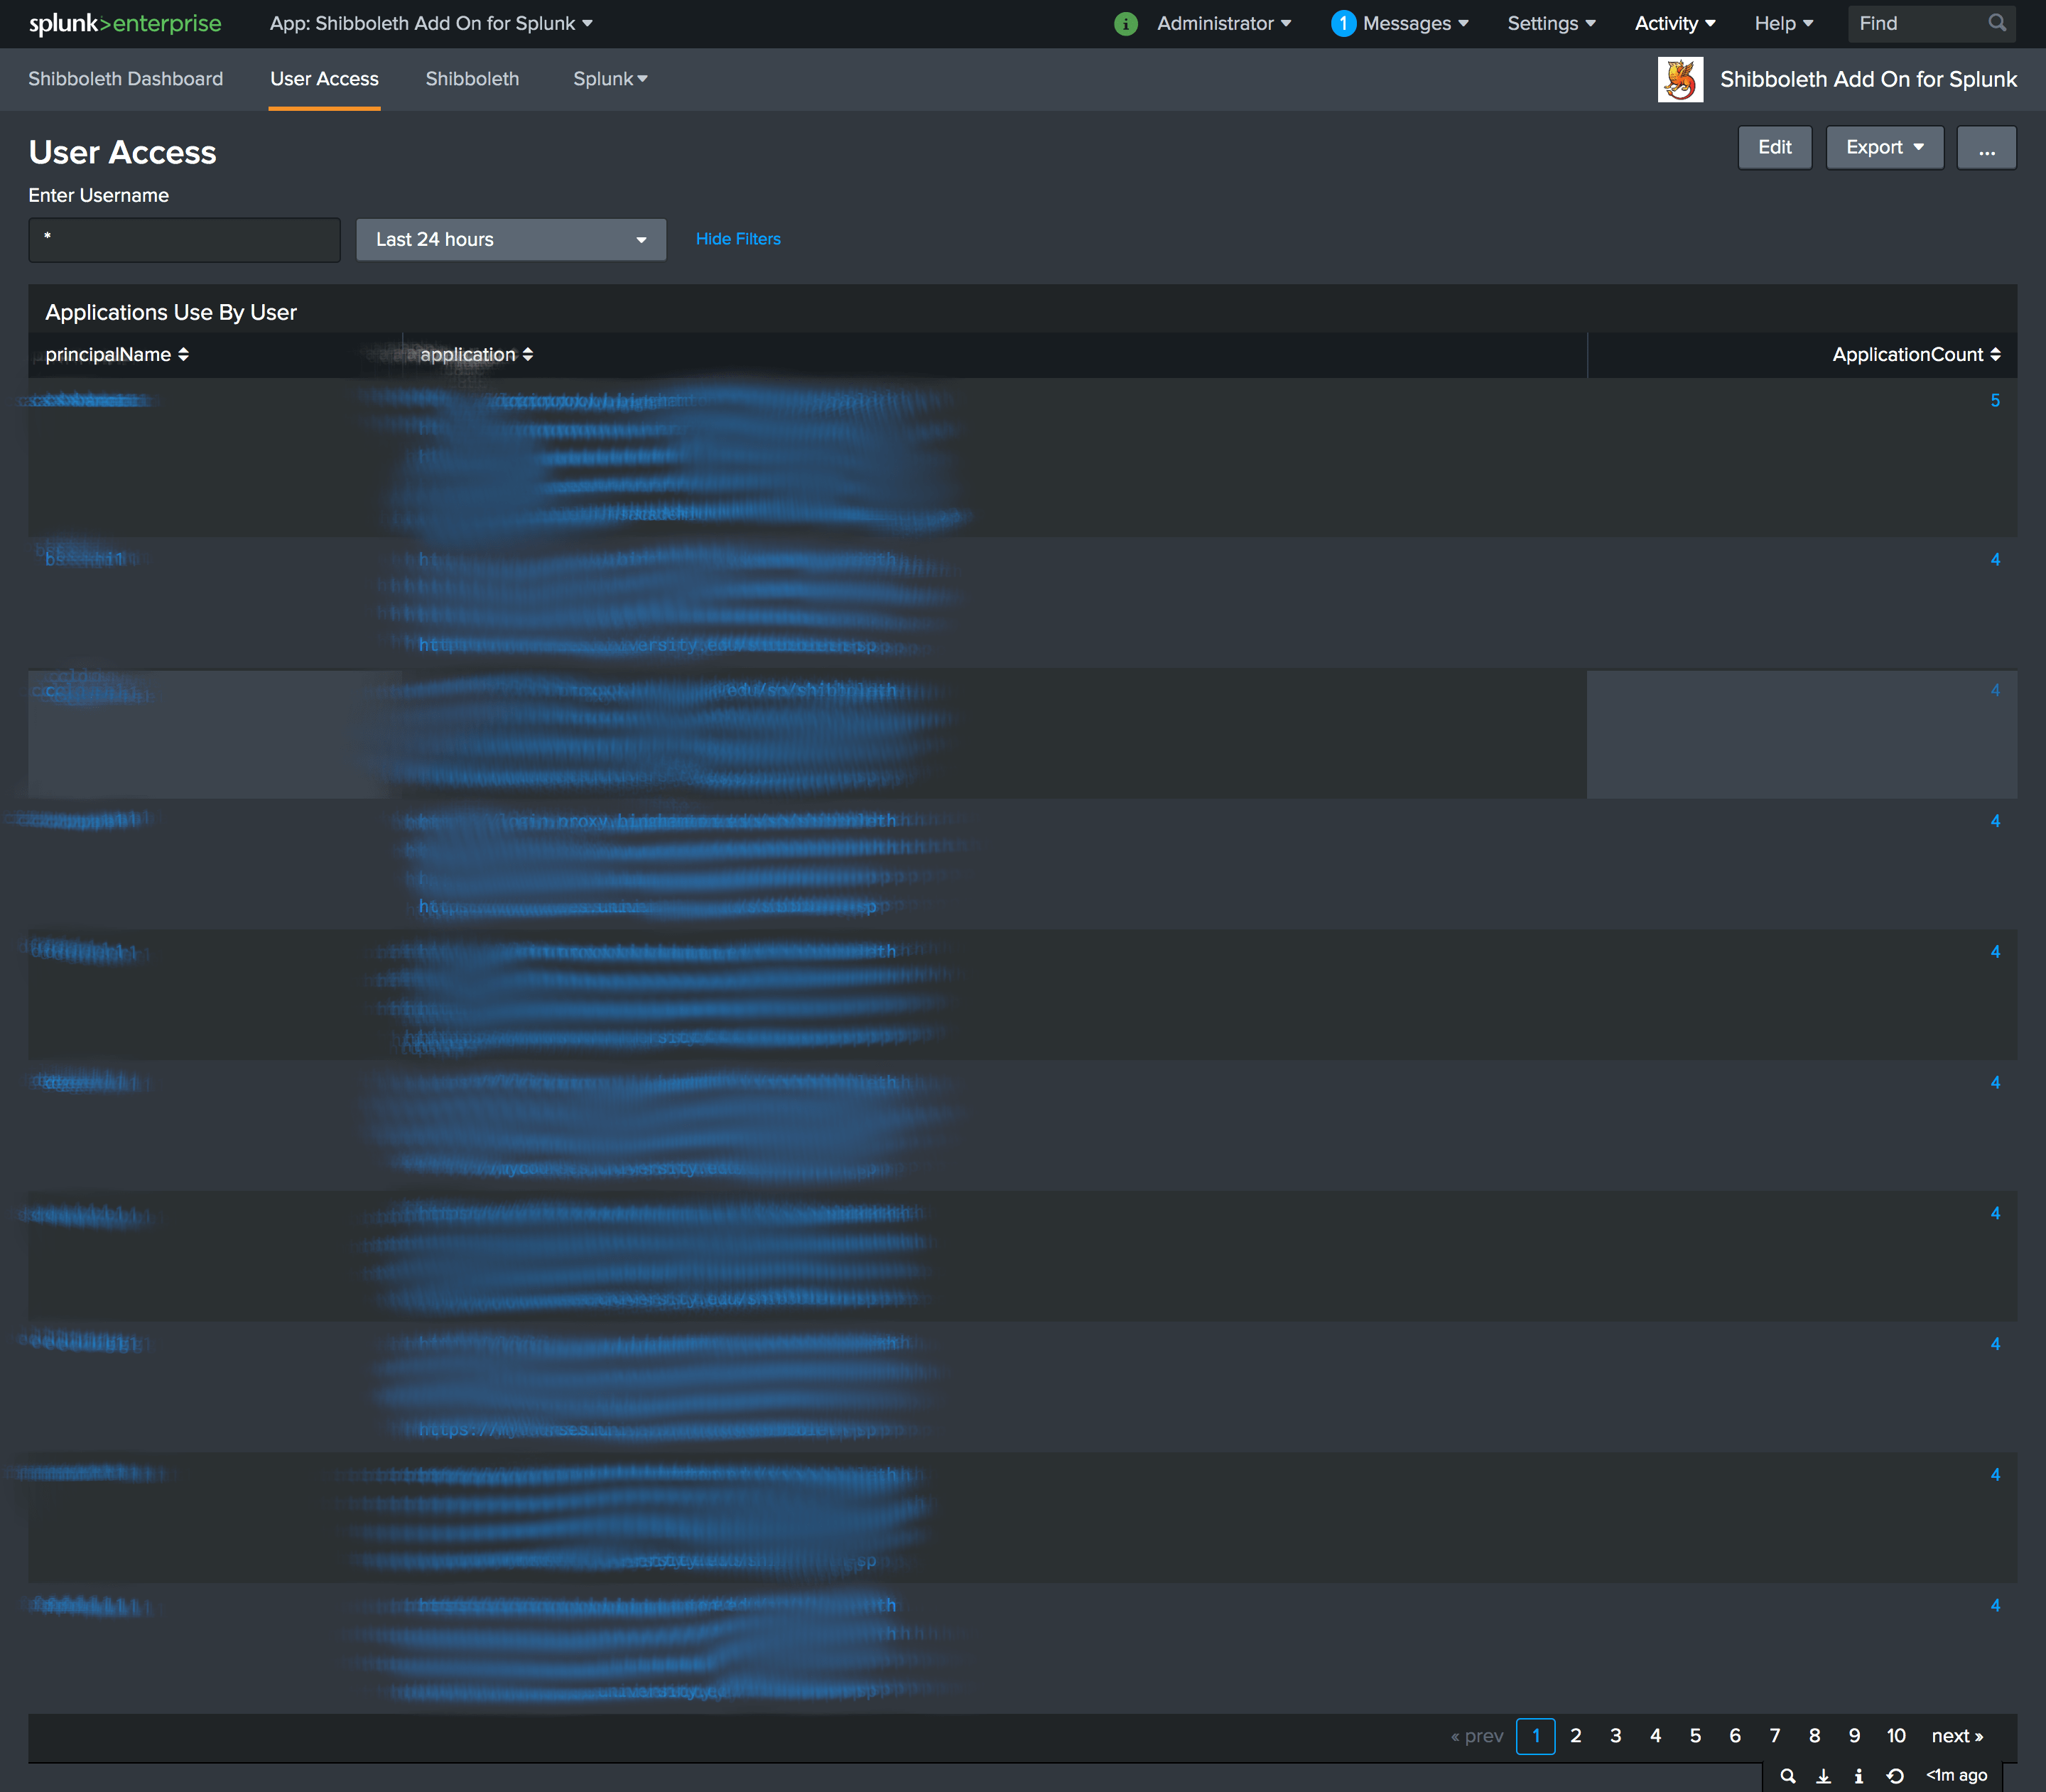Go to results page 9

[1855, 1736]
